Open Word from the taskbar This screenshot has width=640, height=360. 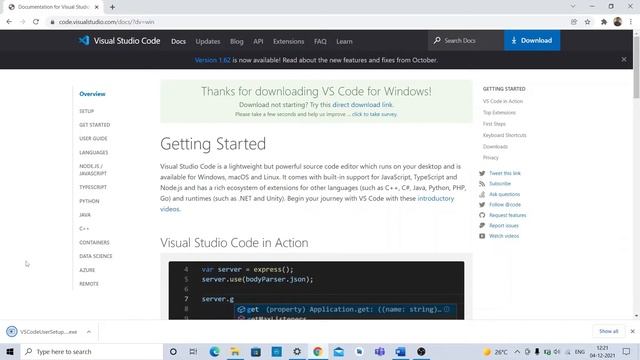click(400, 351)
